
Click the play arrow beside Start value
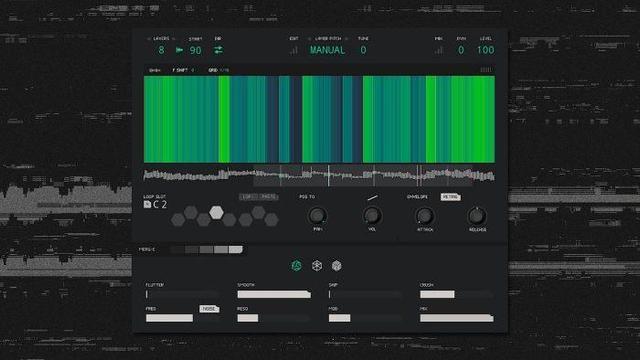pyautogui.click(x=179, y=50)
